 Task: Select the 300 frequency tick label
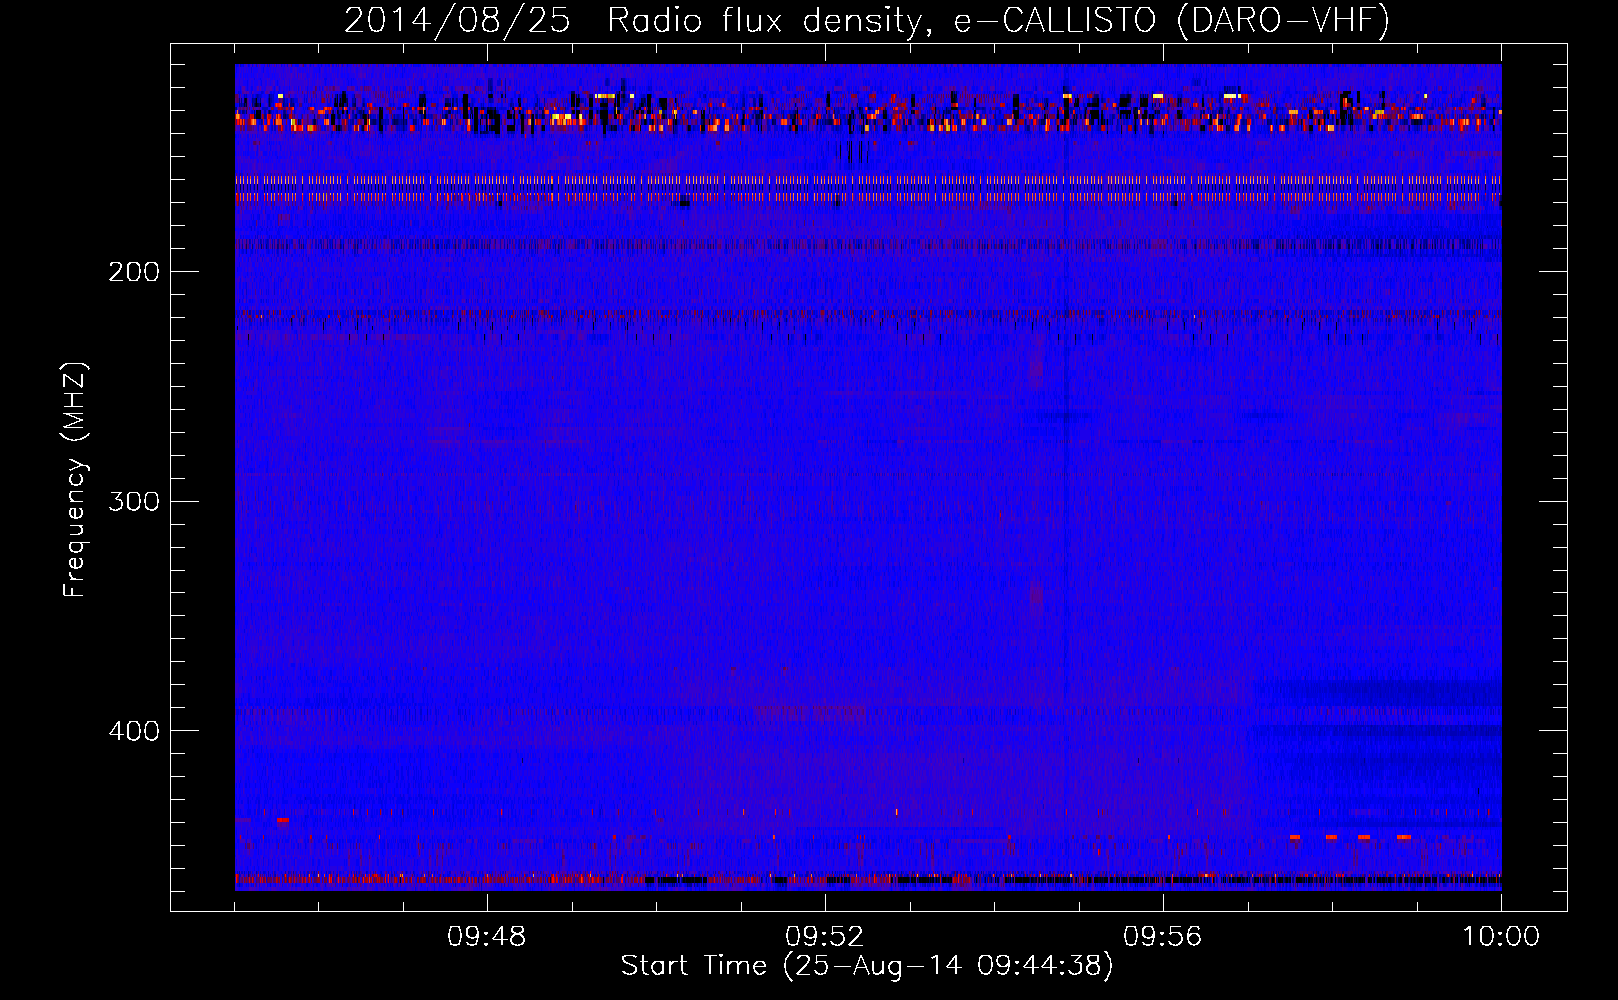coord(134,501)
